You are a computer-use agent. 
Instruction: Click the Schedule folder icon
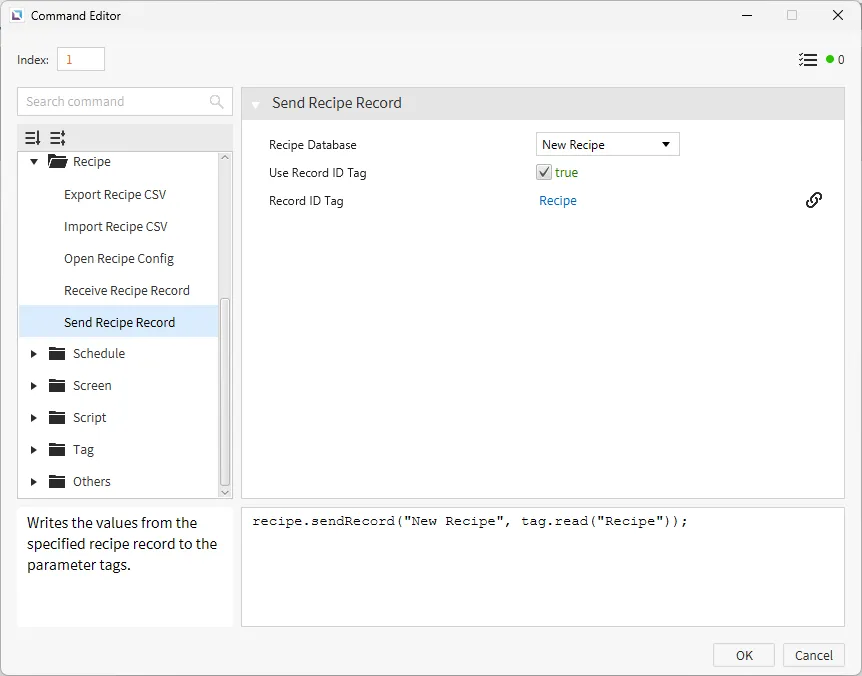57,354
